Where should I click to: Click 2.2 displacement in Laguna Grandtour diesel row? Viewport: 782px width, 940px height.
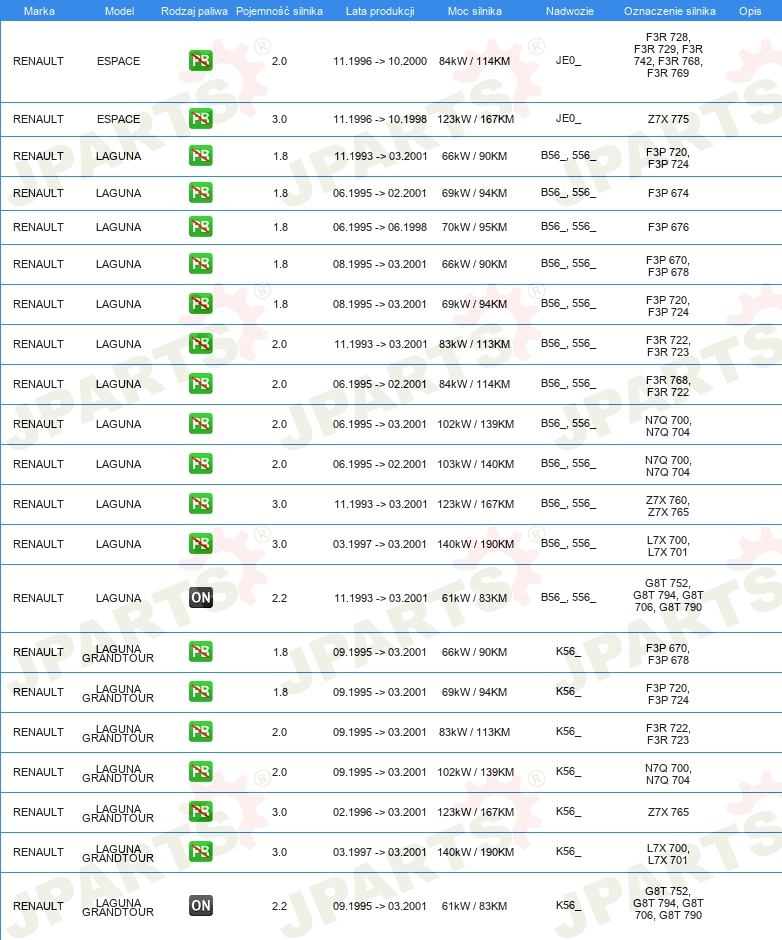tap(279, 906)
